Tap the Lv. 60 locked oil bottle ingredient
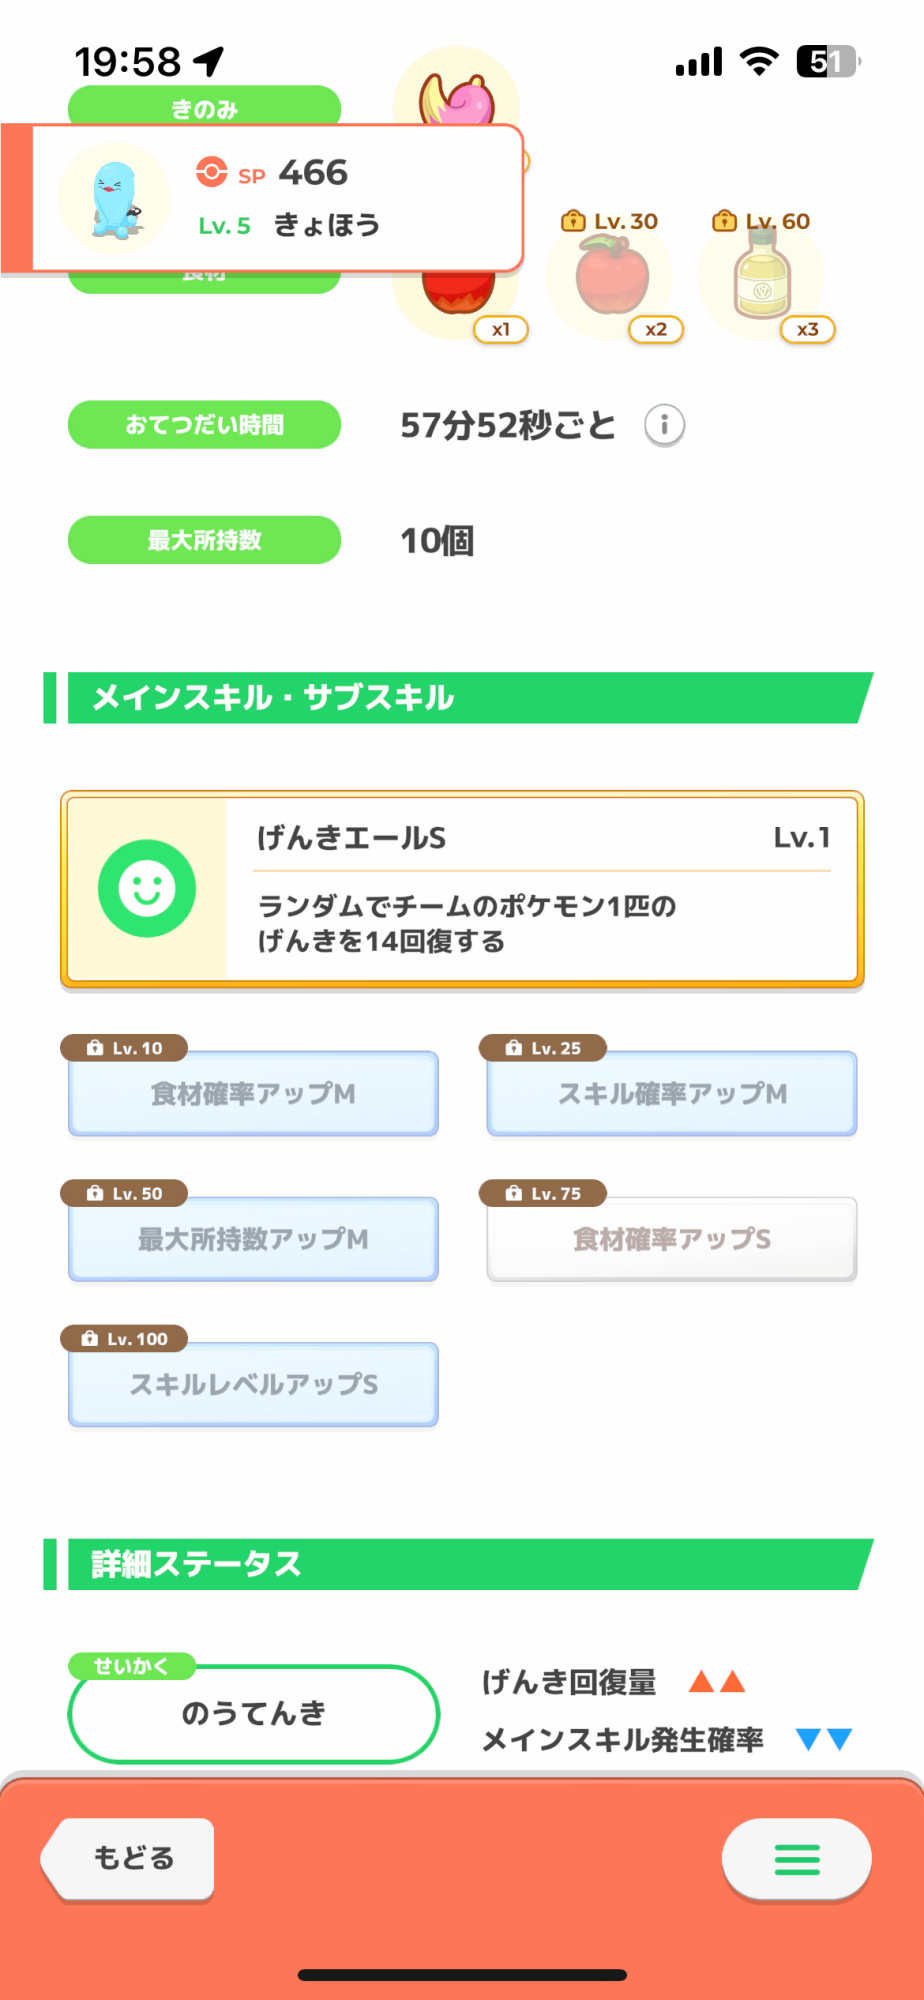The width and height of the screenshot is (924, 2000). click(762, 278)
